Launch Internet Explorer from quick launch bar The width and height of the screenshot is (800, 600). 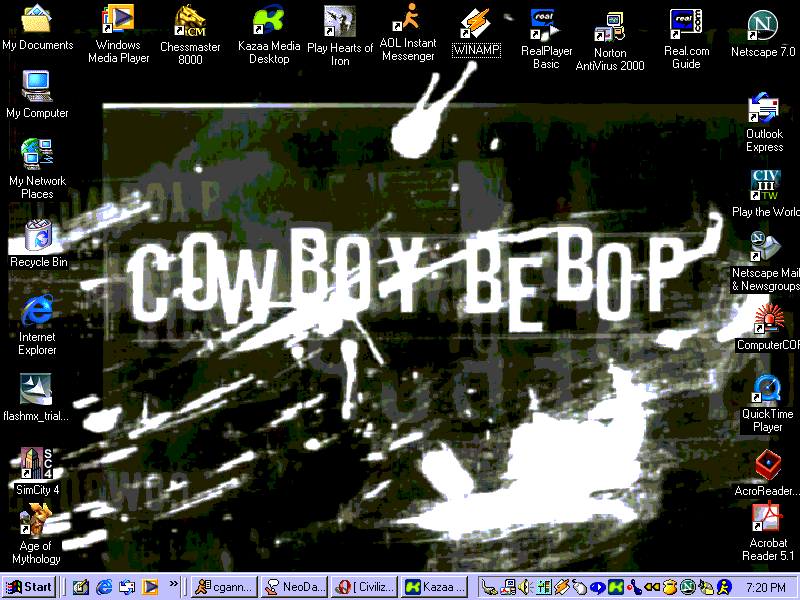tap(104, 587)
